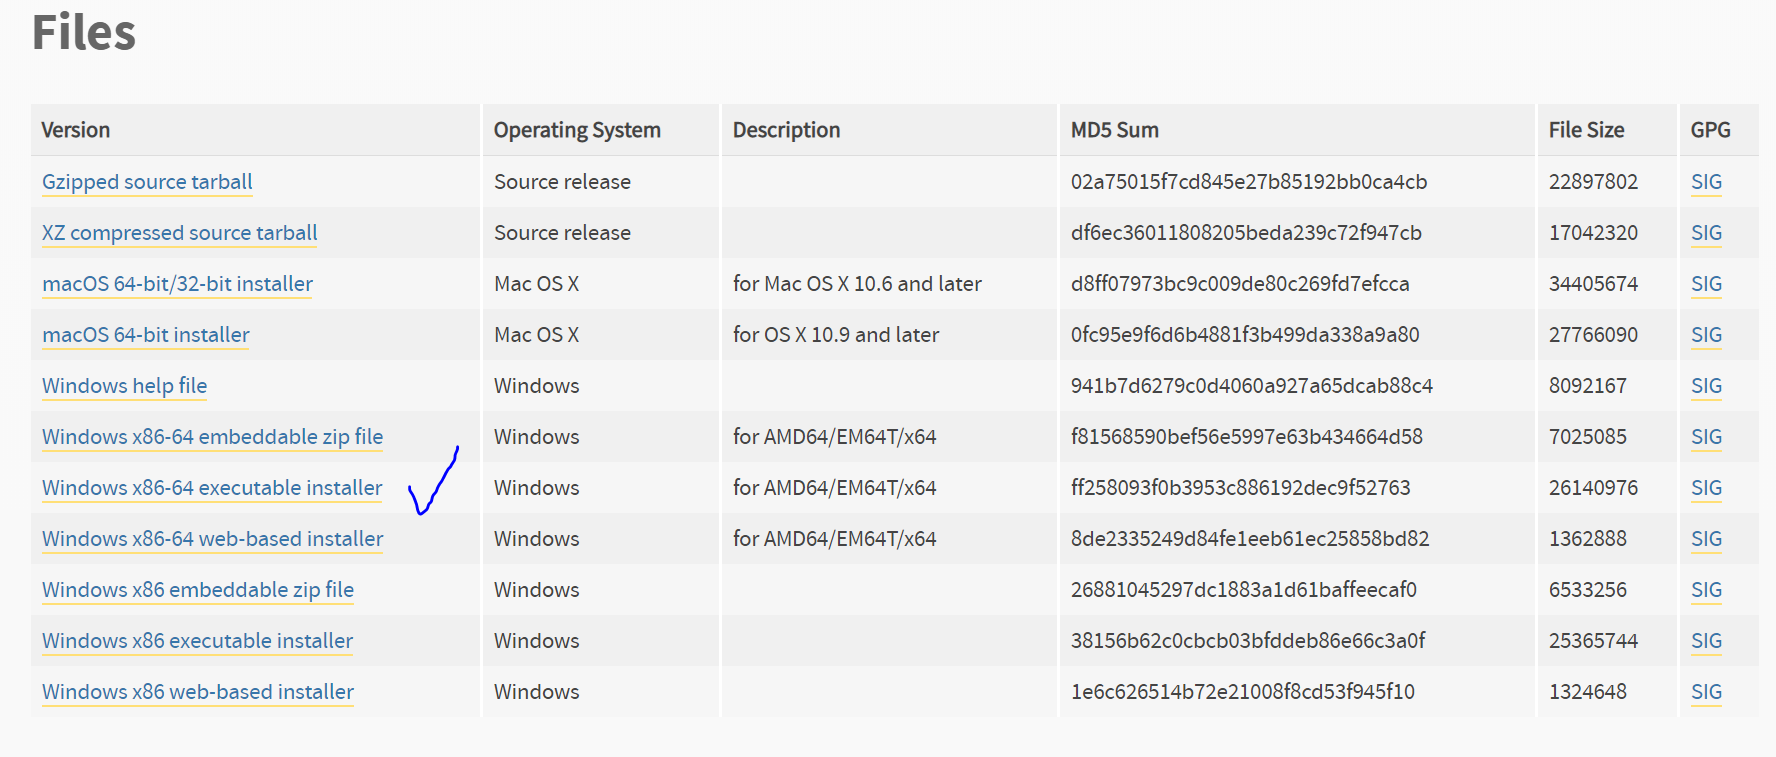Click SIG for Windows x86 web-based installer
Viewport: 1776px width, 757px height.
pyautogui.click(x=1706, y=692)
